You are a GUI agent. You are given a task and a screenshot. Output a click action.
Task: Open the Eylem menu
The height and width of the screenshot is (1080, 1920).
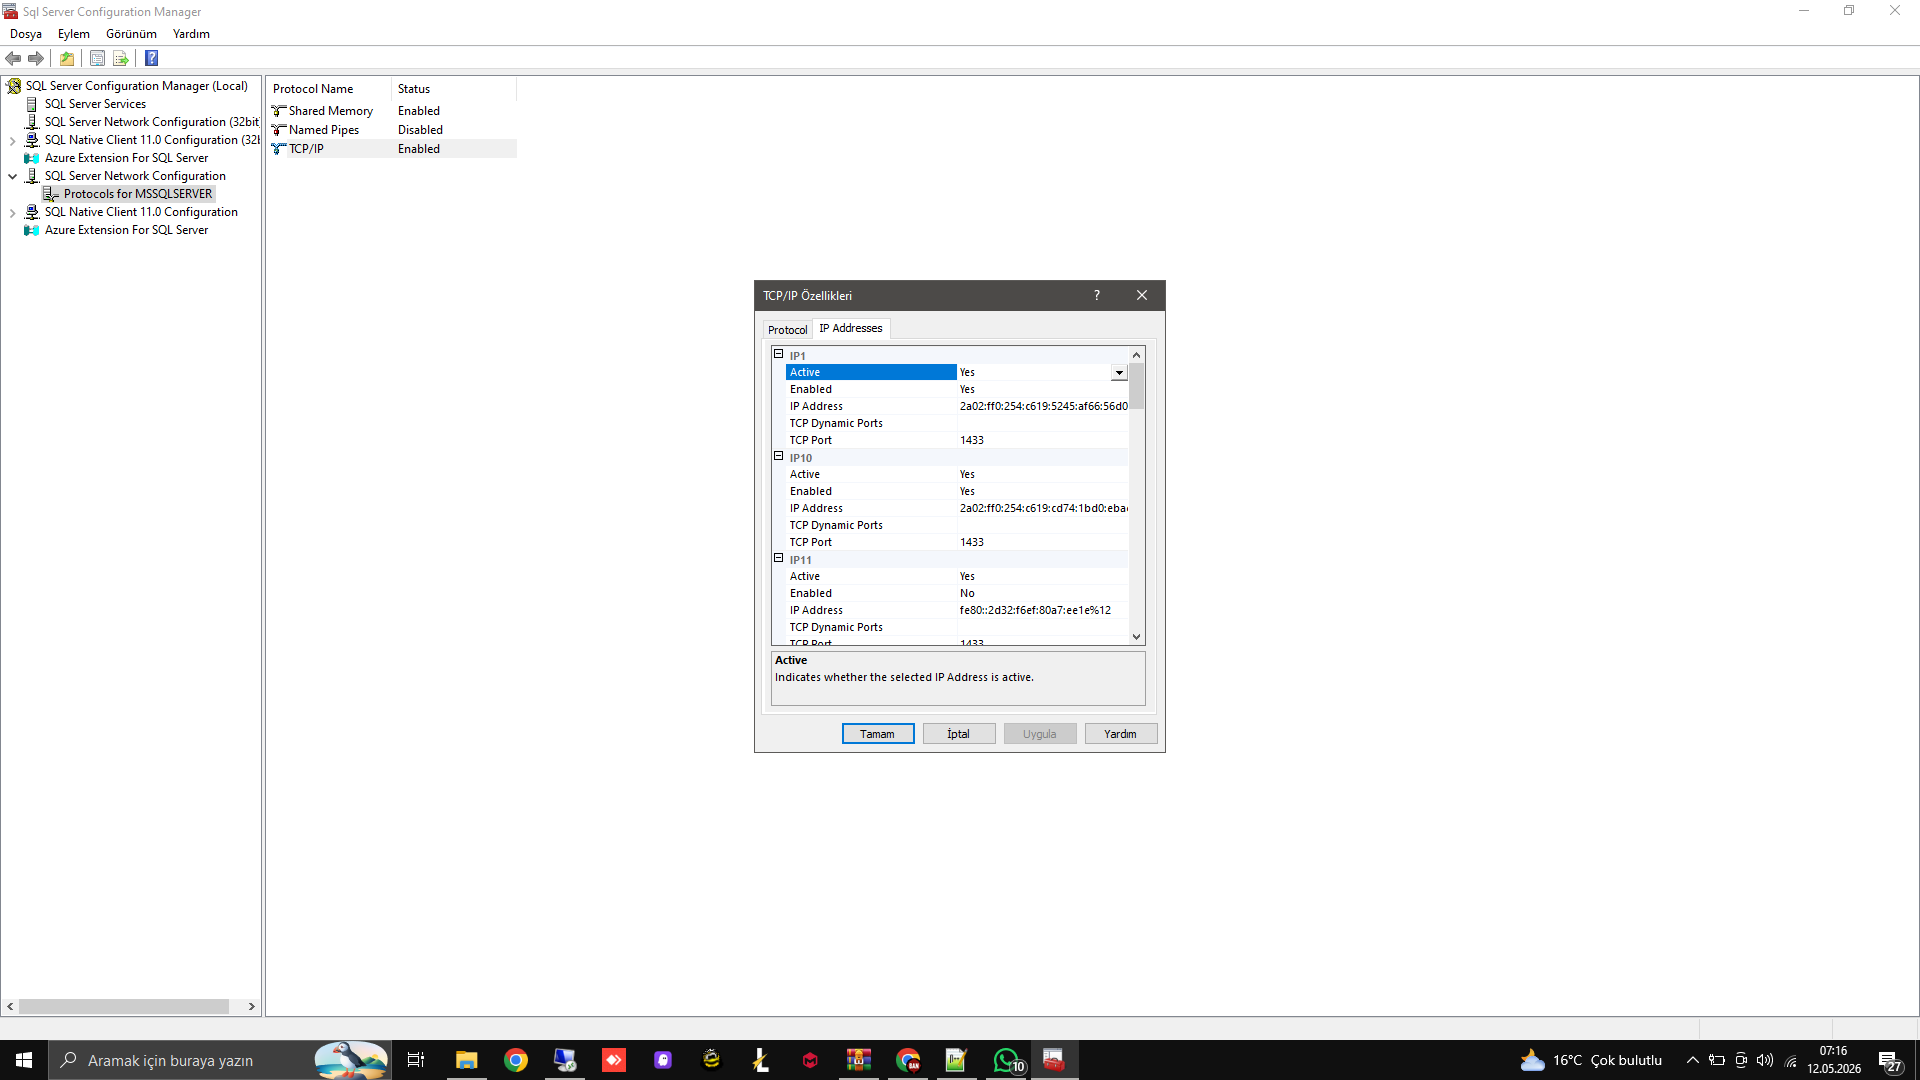tap(73, 34)
